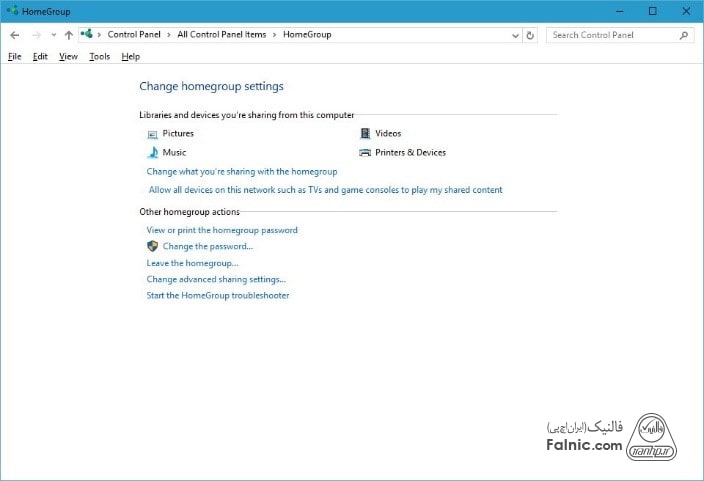Image resolution: width=704 pixels, height=481 pixels.
Task: Click the Printers & Devices icon
Action: click(x=365, y=153)
